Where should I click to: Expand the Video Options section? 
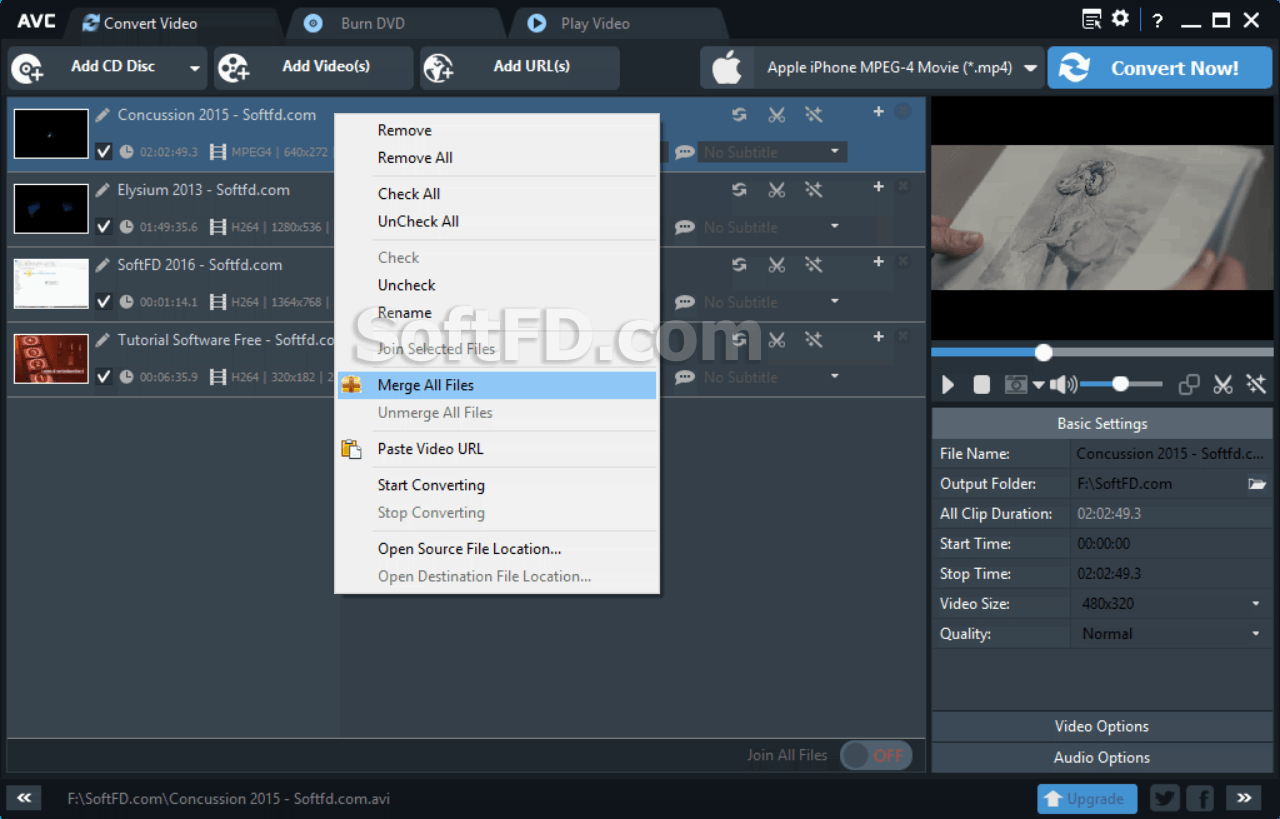pyautogui.click(x=1102, y=726)
